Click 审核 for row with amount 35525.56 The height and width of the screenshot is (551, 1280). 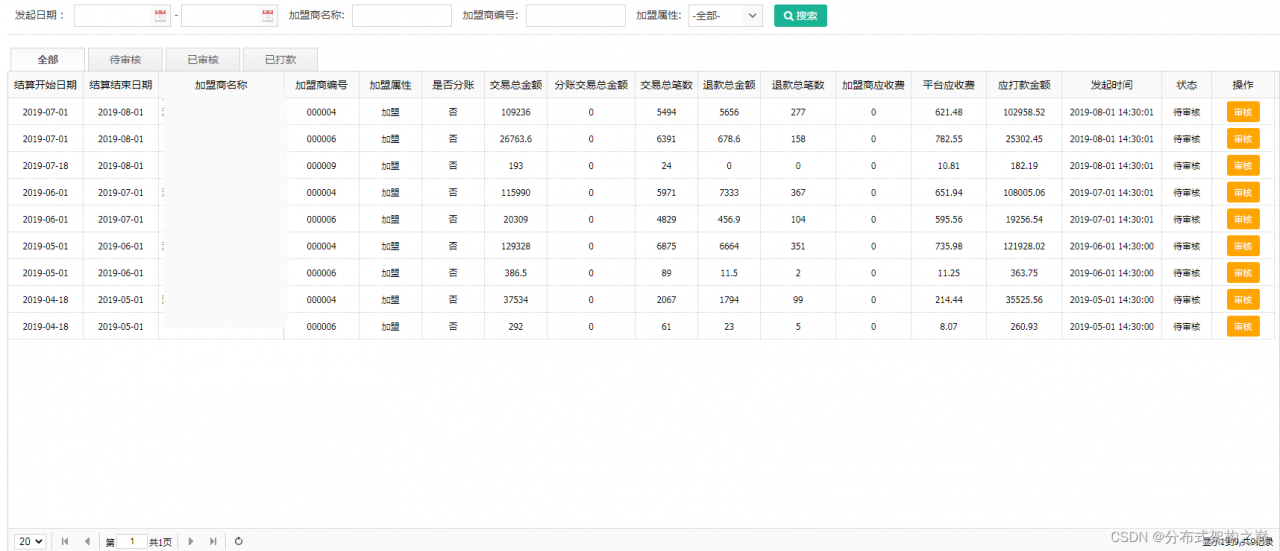tap(1243, 299)
